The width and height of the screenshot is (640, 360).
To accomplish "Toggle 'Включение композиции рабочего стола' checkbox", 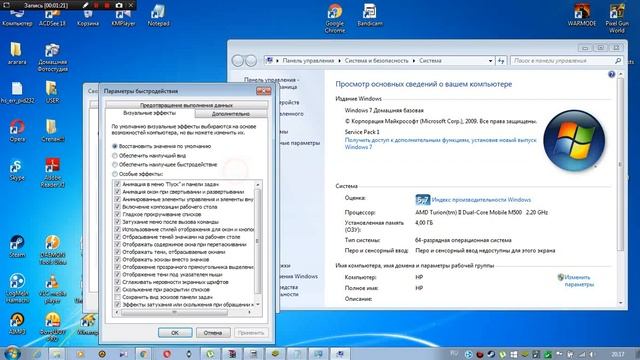I will point(118,207).
